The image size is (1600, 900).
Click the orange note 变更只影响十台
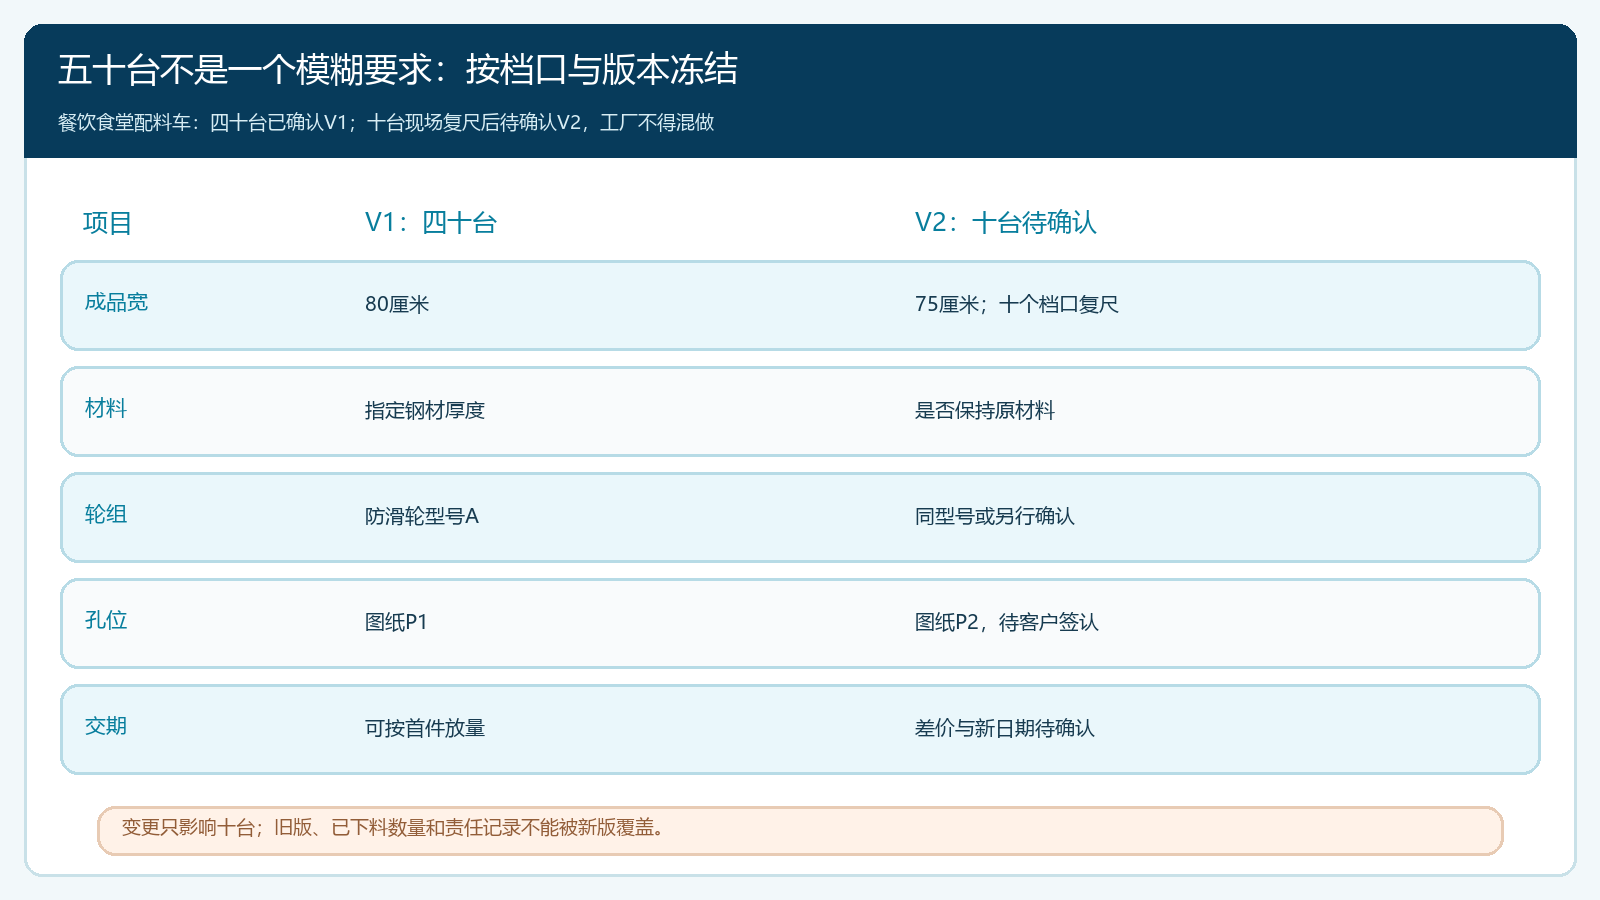point(800,831)
